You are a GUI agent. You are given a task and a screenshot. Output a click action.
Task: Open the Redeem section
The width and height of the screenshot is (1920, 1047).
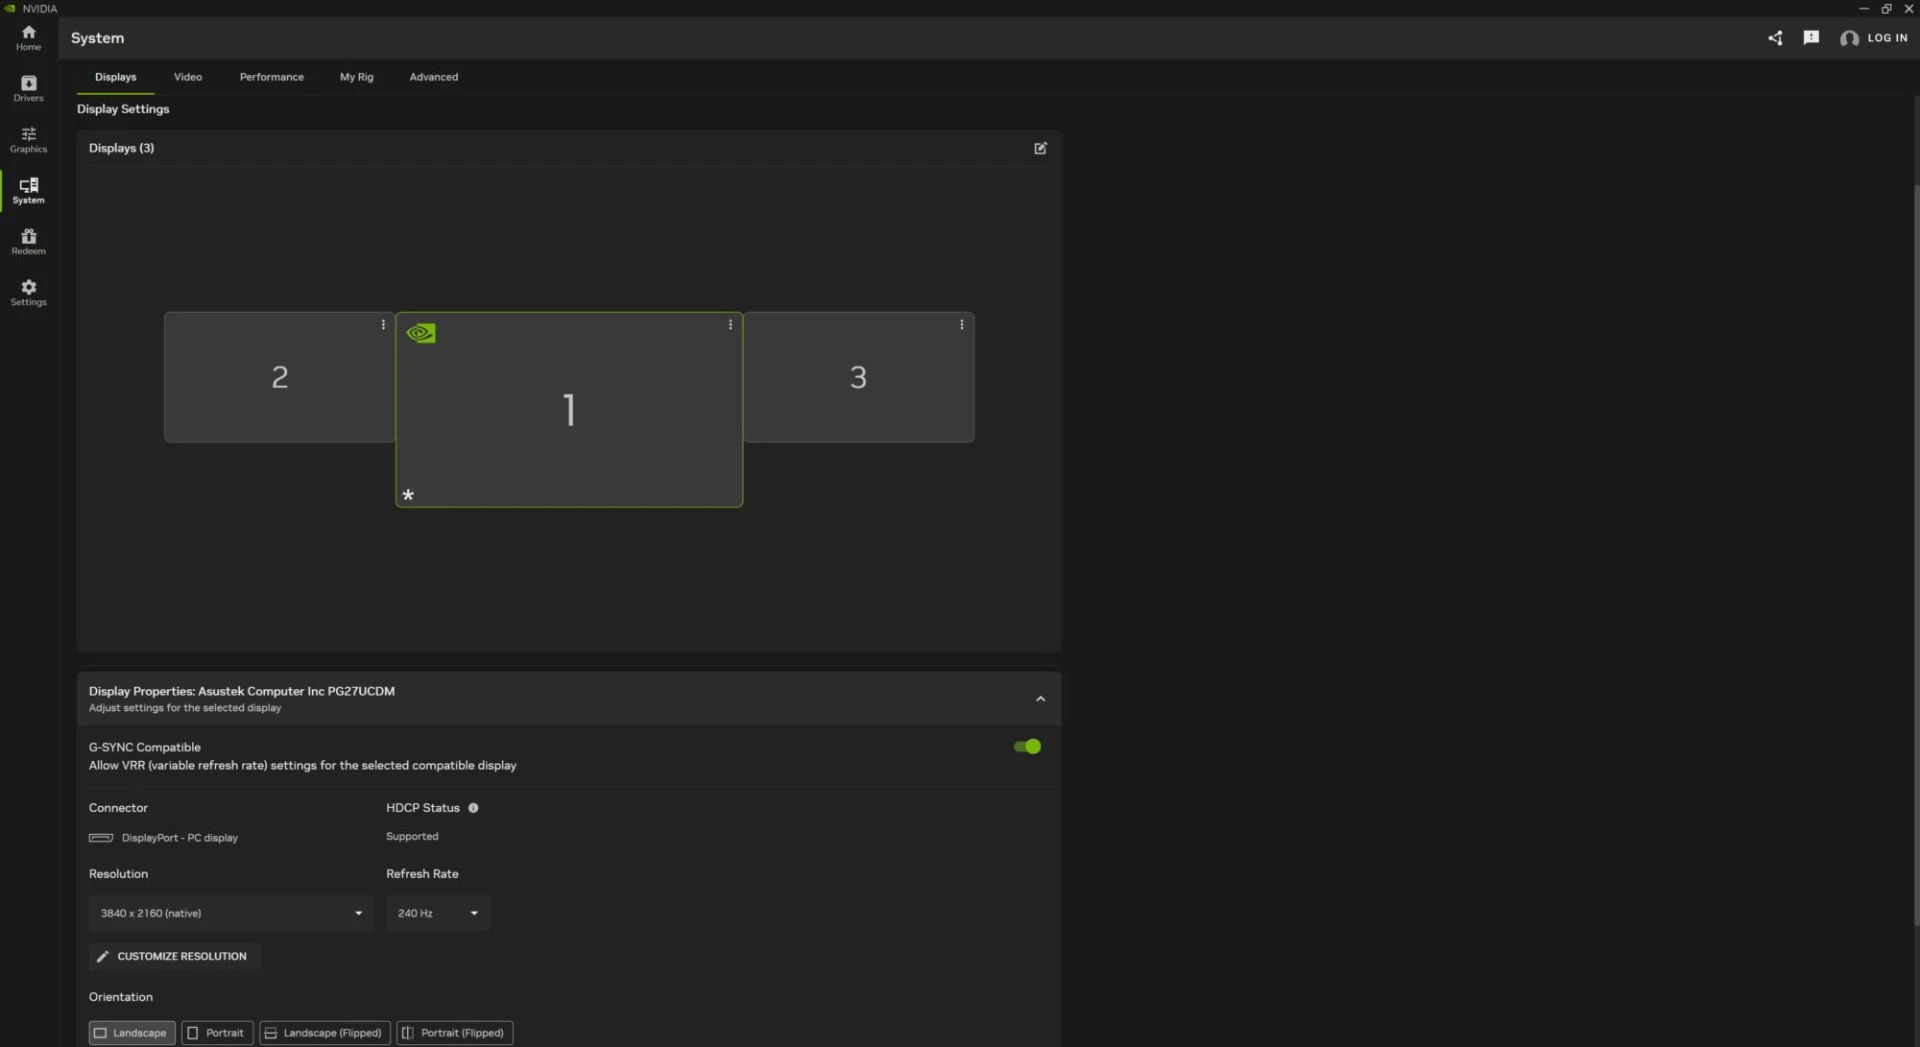(x=28, y=242)
